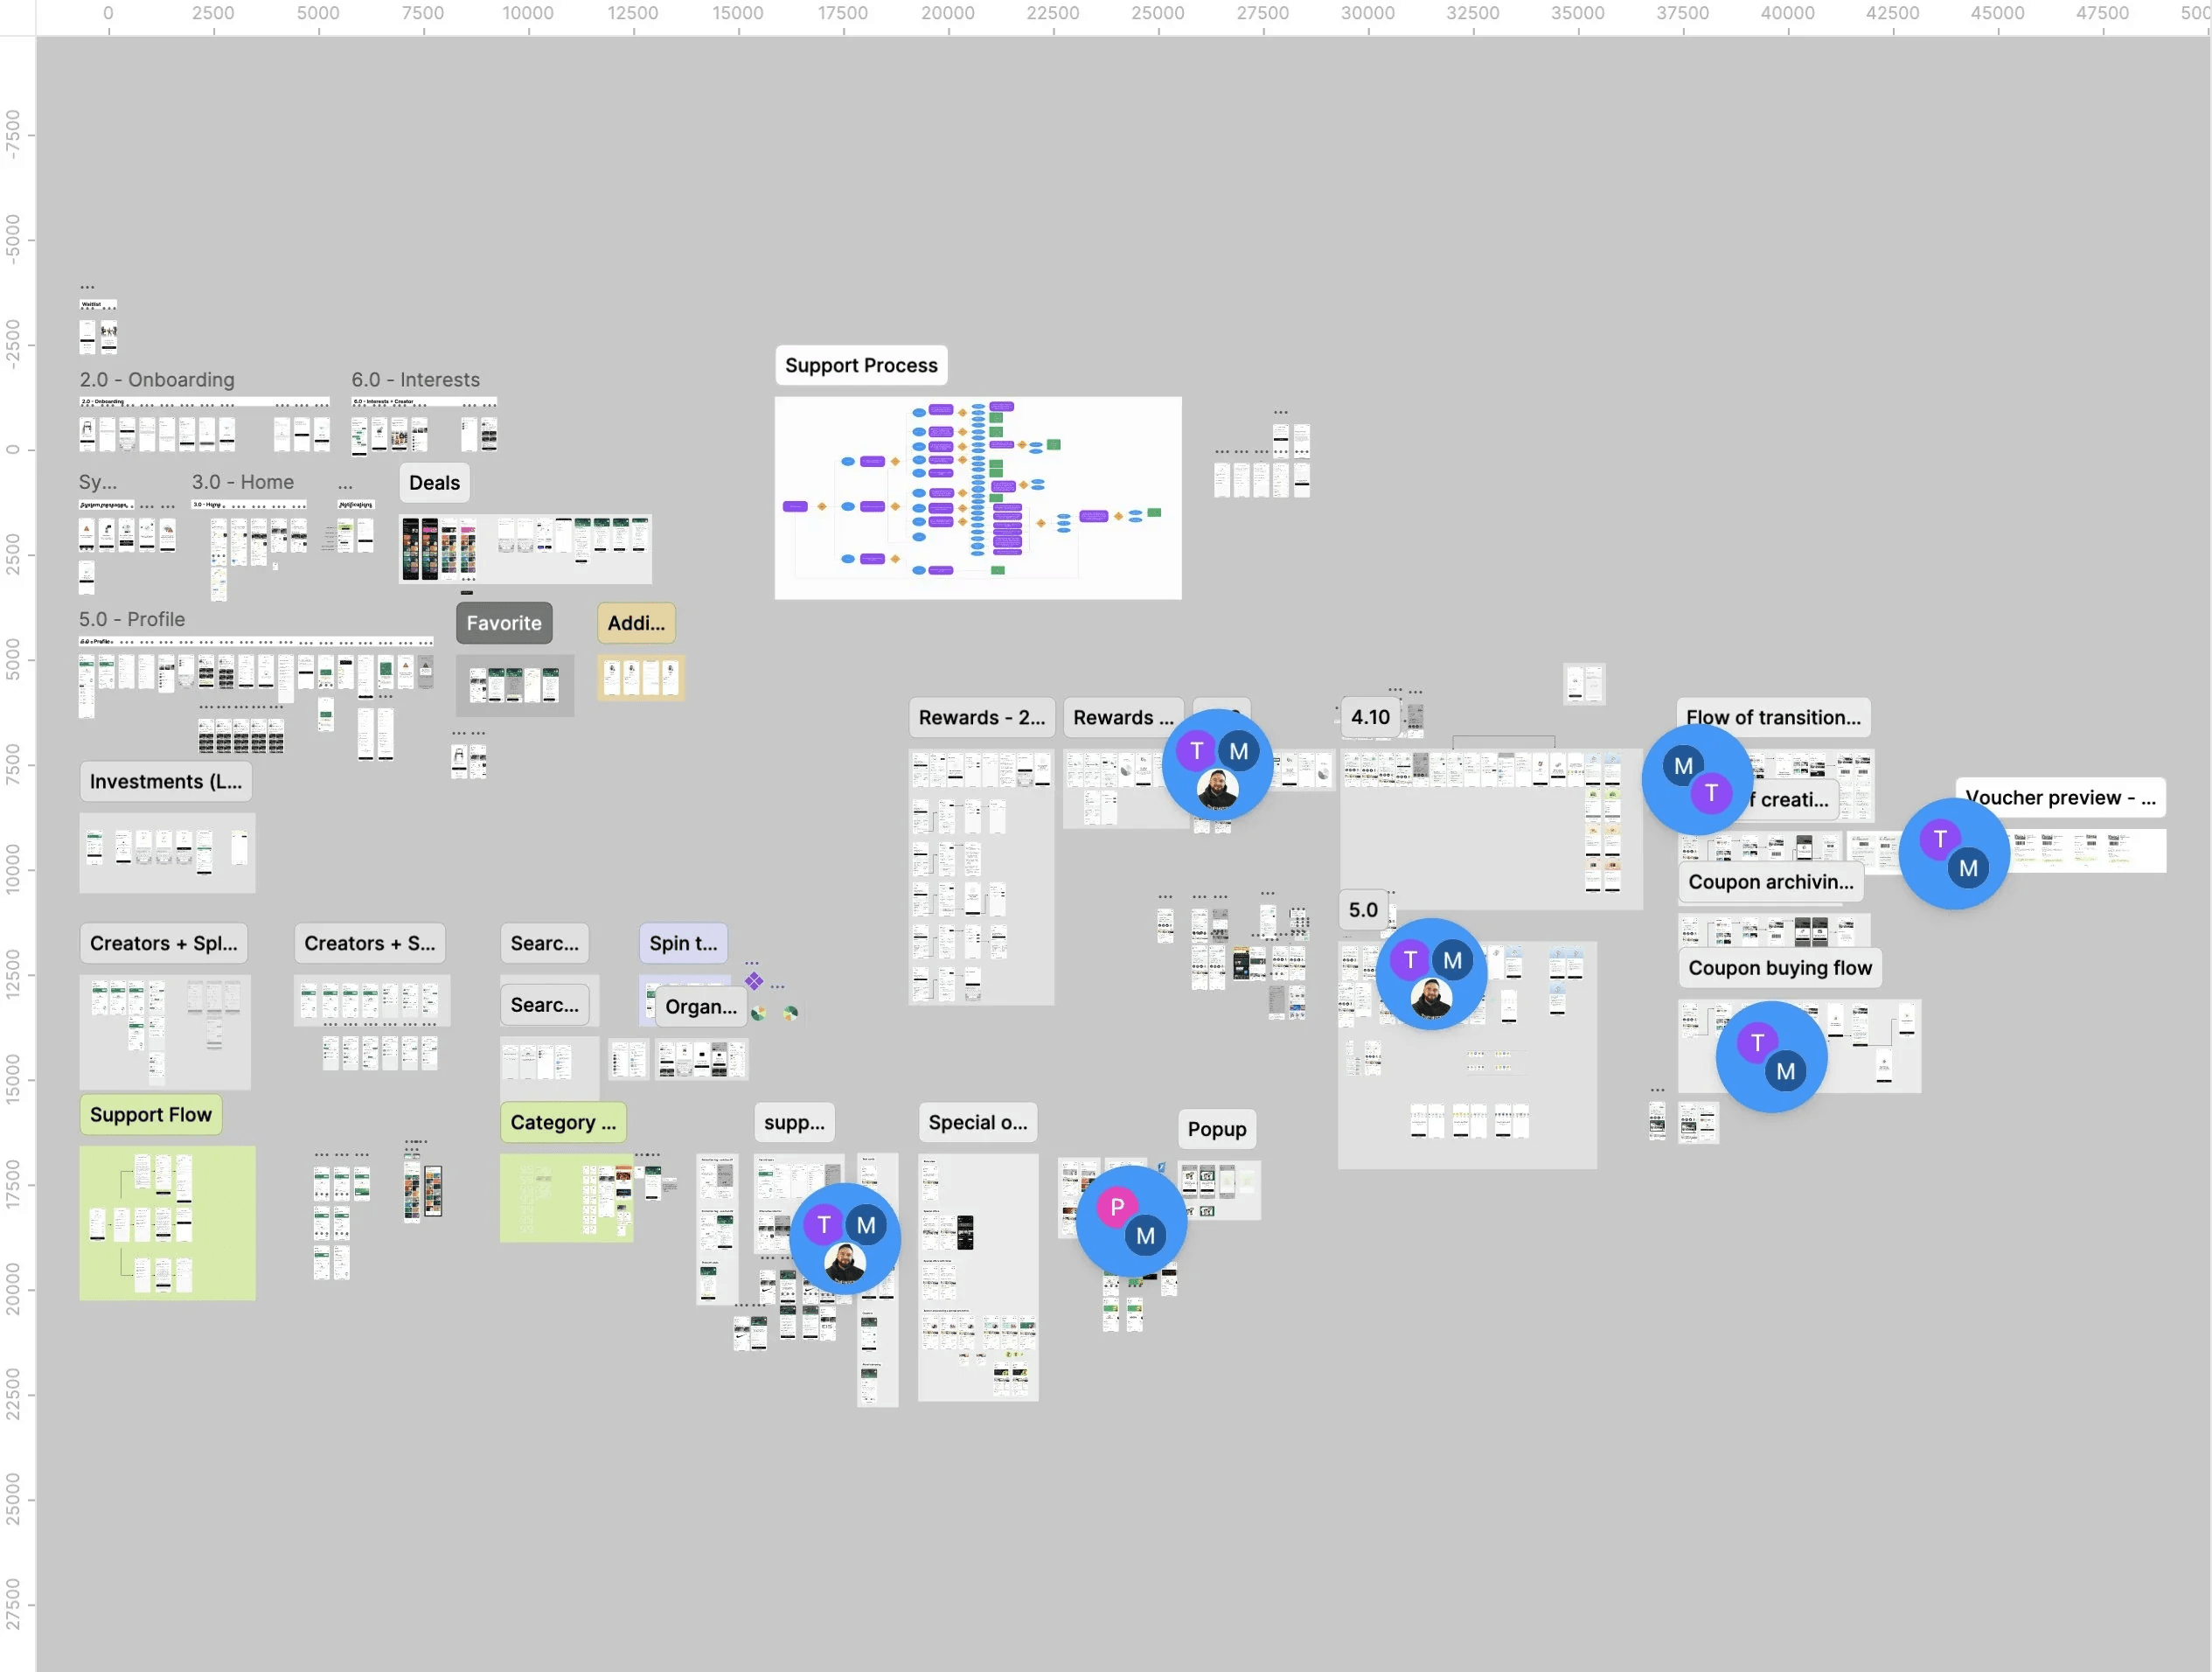This screenshot has height=1672, width=2212.
Task: Select the Creators + Spl... section label
Action: [164, 943]
